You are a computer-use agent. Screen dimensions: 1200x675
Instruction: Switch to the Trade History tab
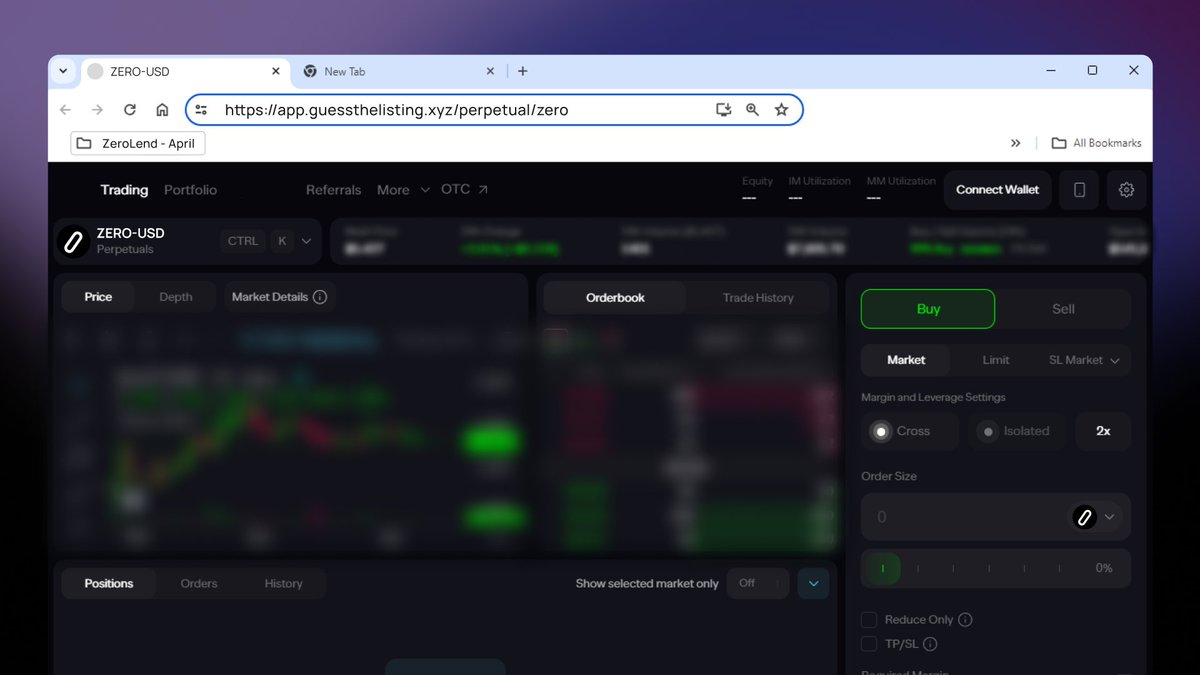click(x=757, y=297)
